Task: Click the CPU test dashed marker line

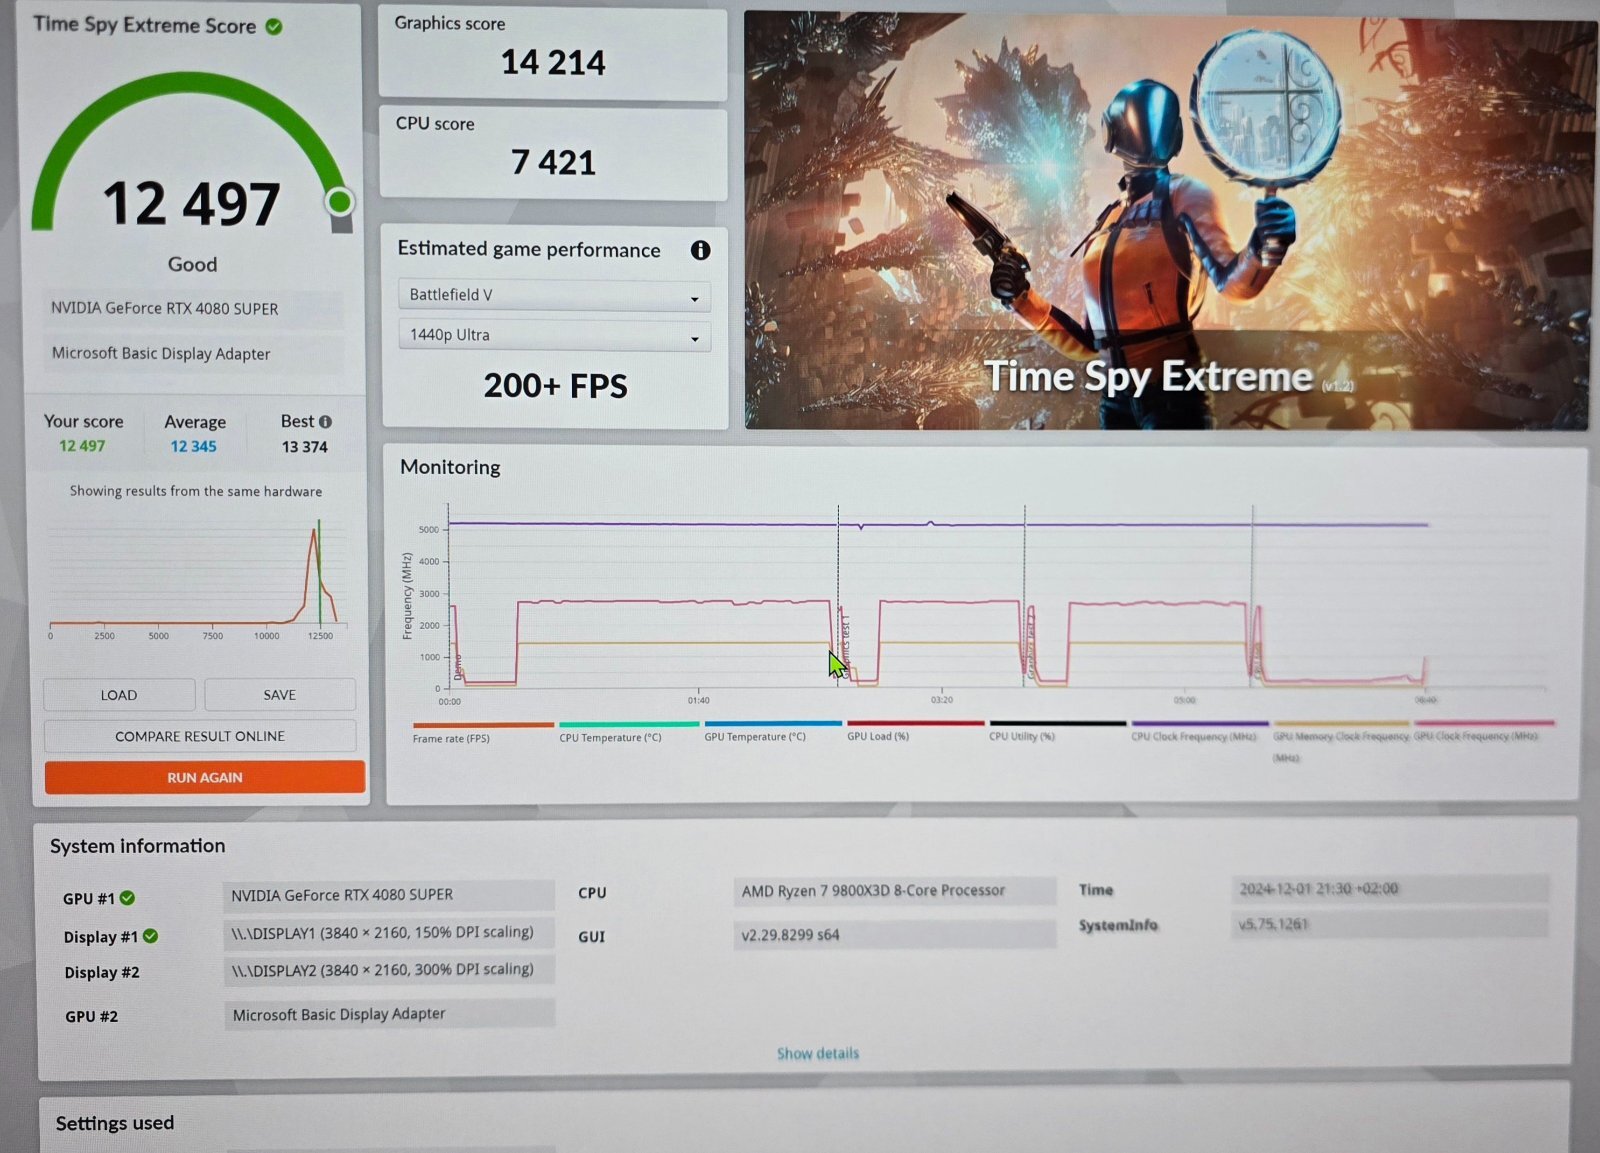Action: point(1252,597)
